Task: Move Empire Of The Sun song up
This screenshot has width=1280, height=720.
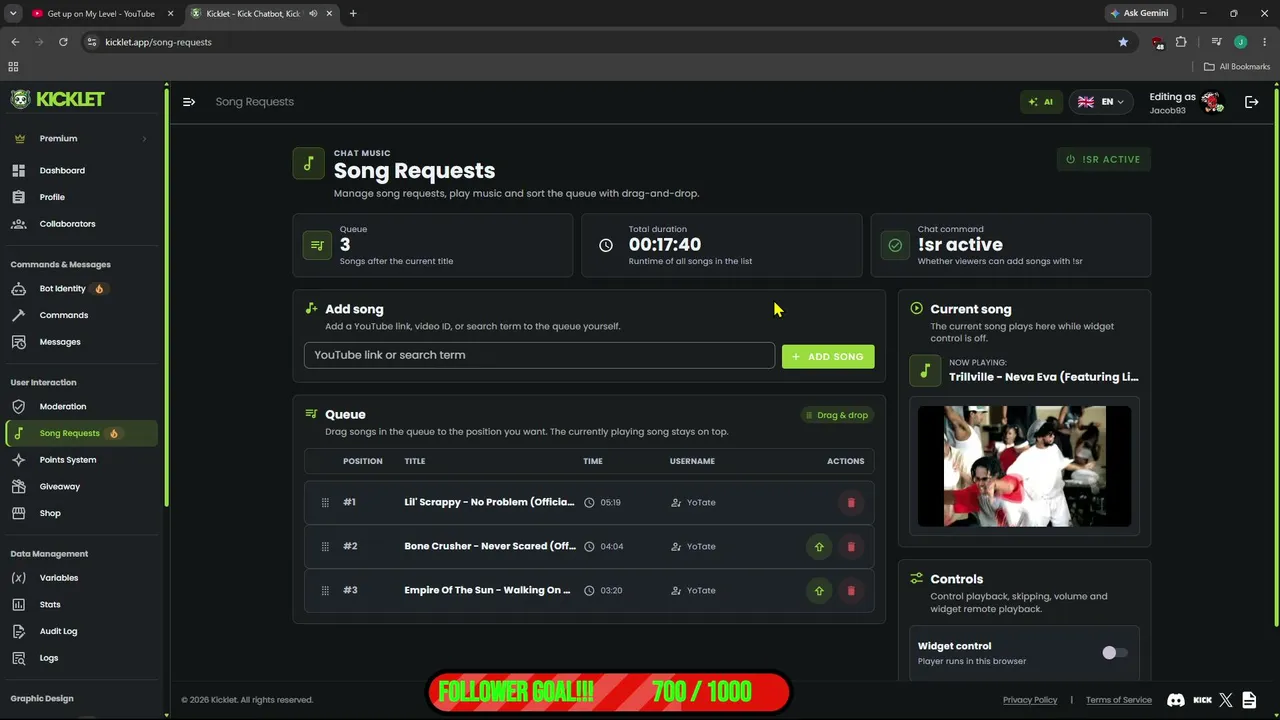Action: click(819, 591)
